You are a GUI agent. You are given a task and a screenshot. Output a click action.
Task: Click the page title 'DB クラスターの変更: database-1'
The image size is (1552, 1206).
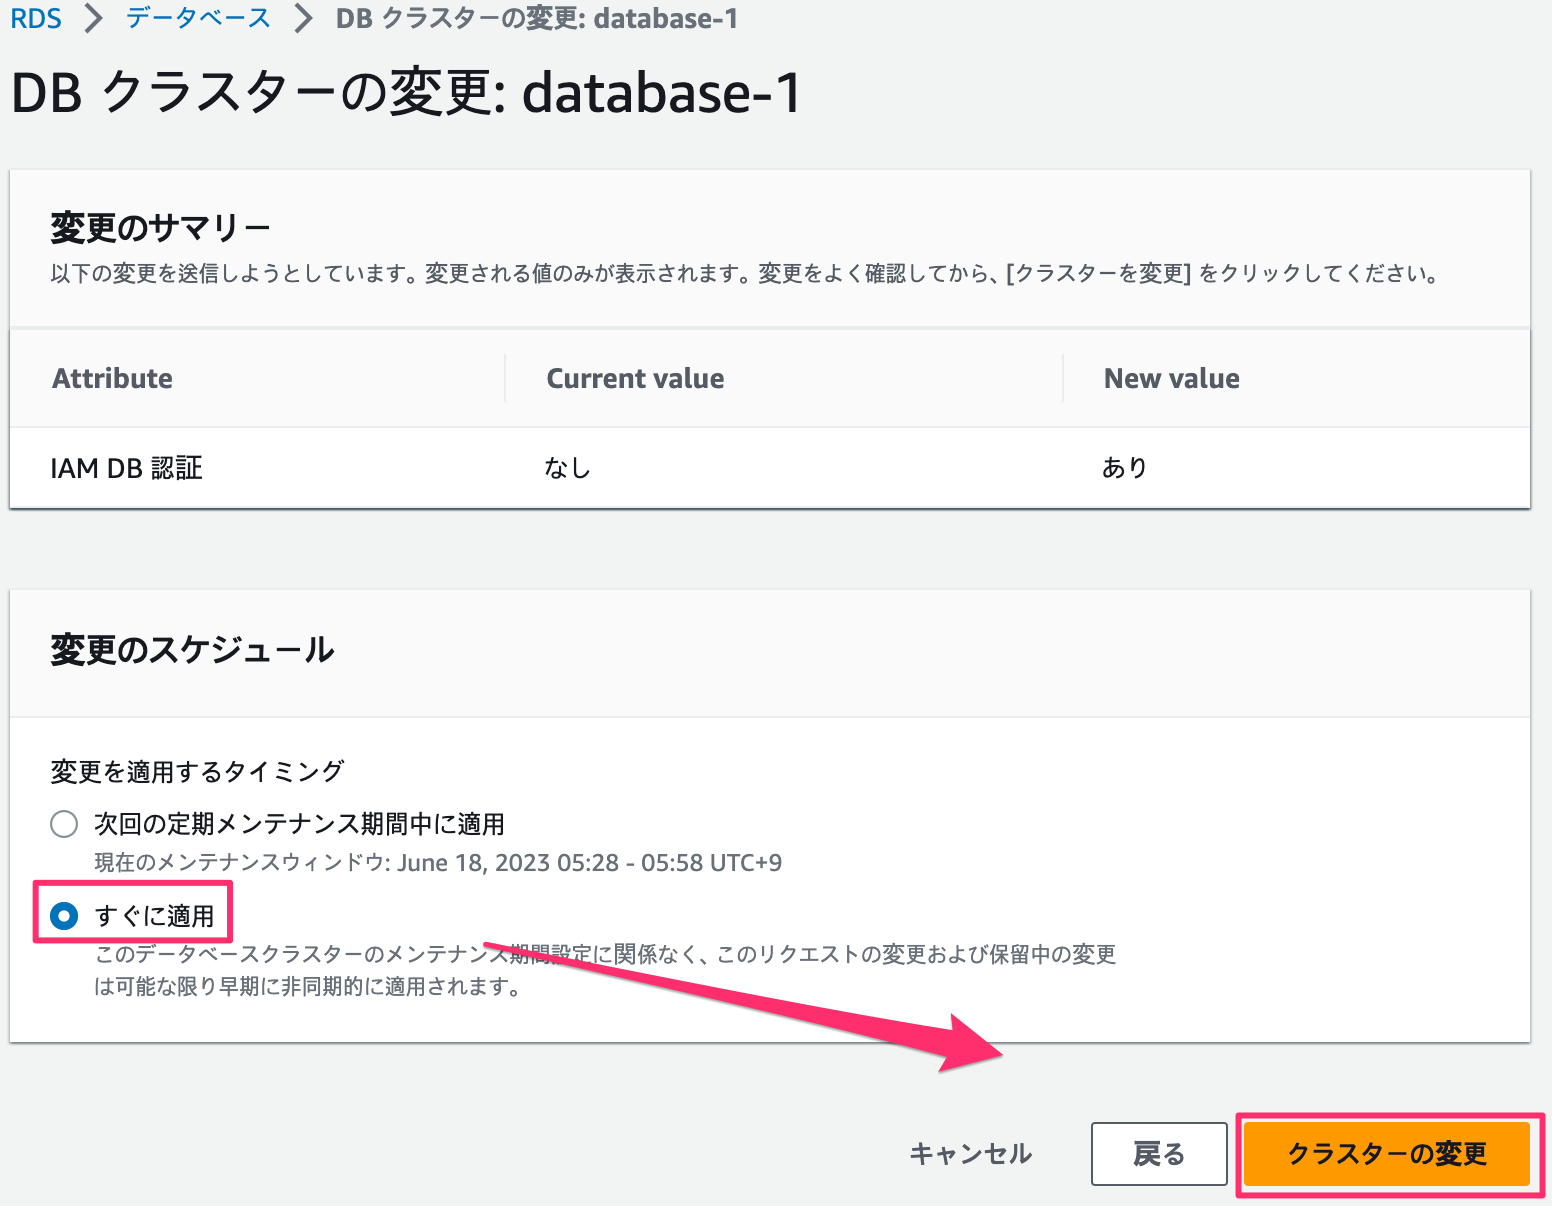tap(406, 93)
